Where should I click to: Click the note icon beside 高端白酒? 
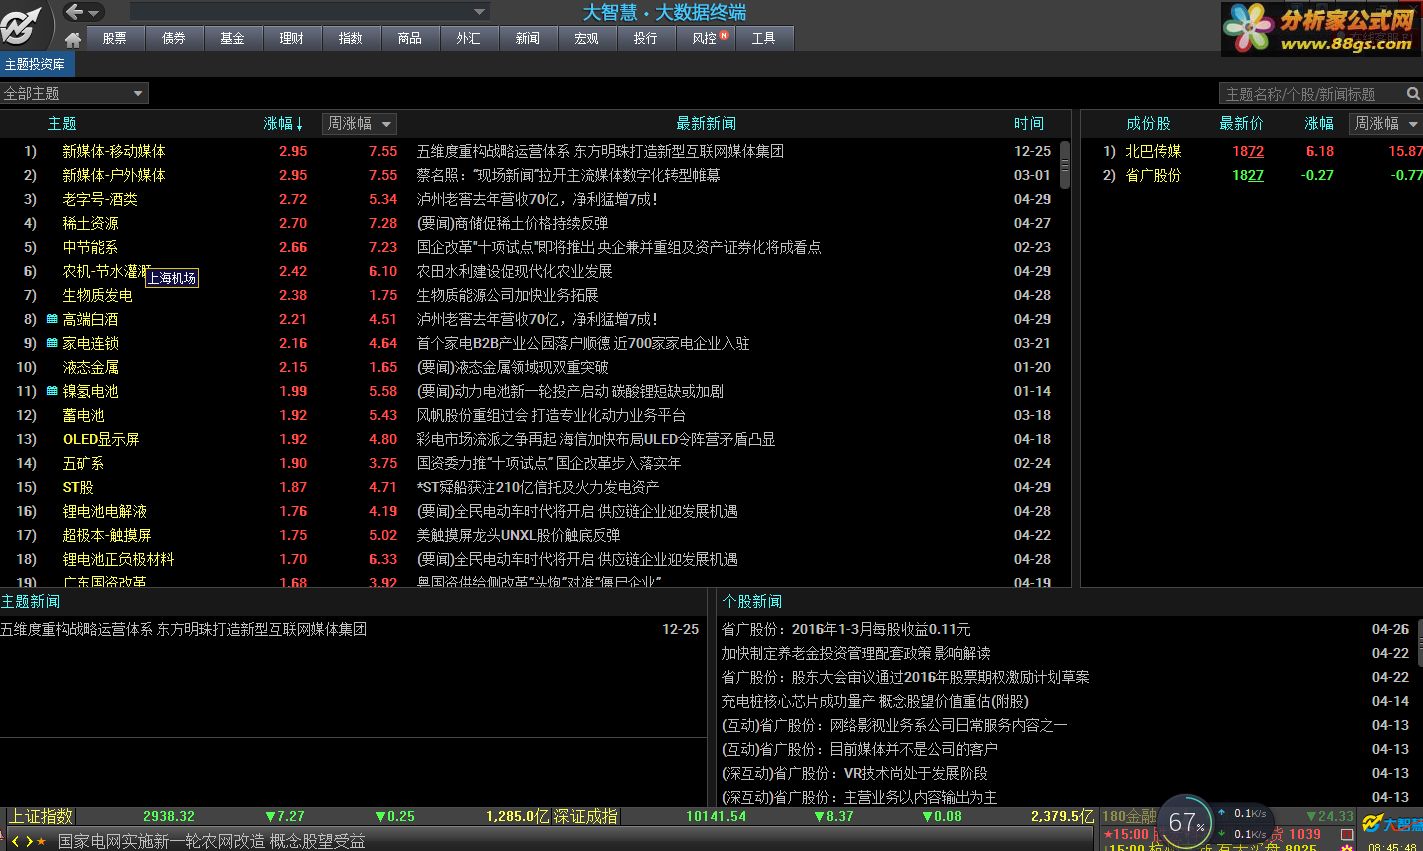pos(52,319)
